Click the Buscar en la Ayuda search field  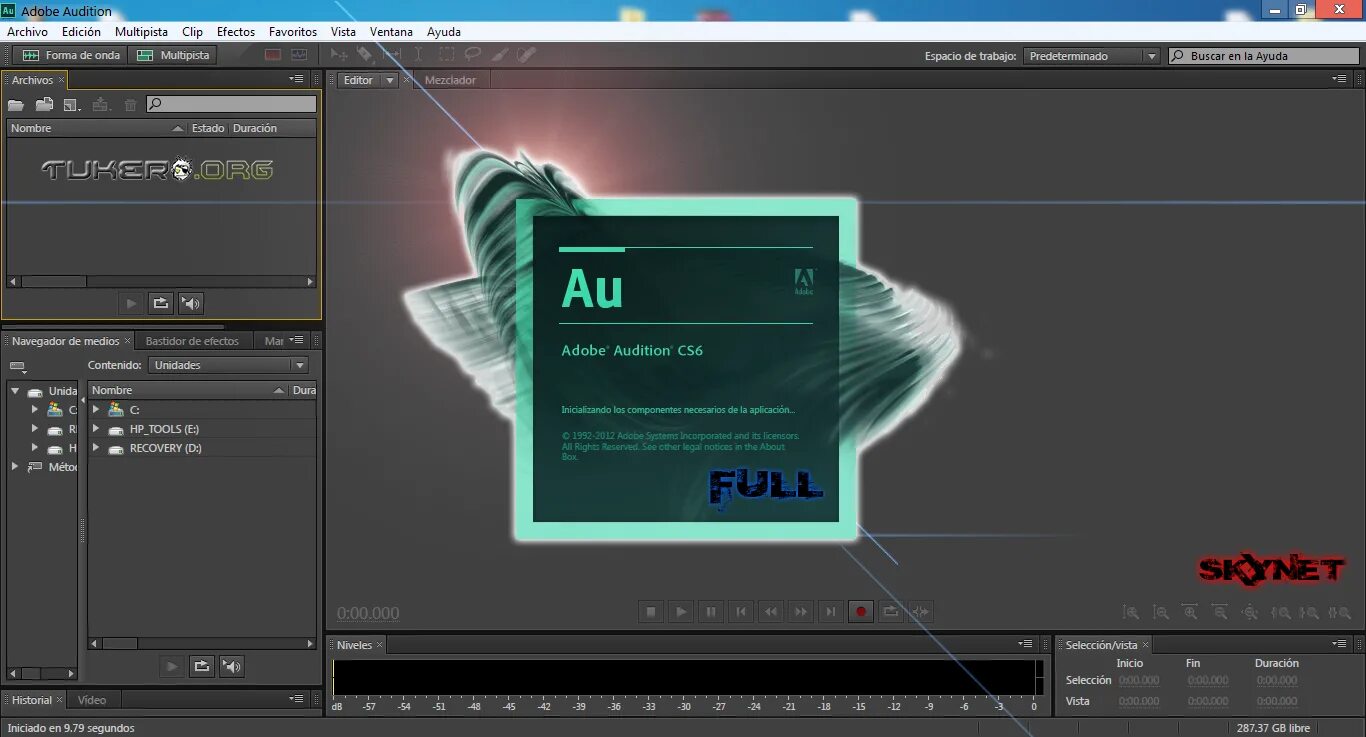1264,56
